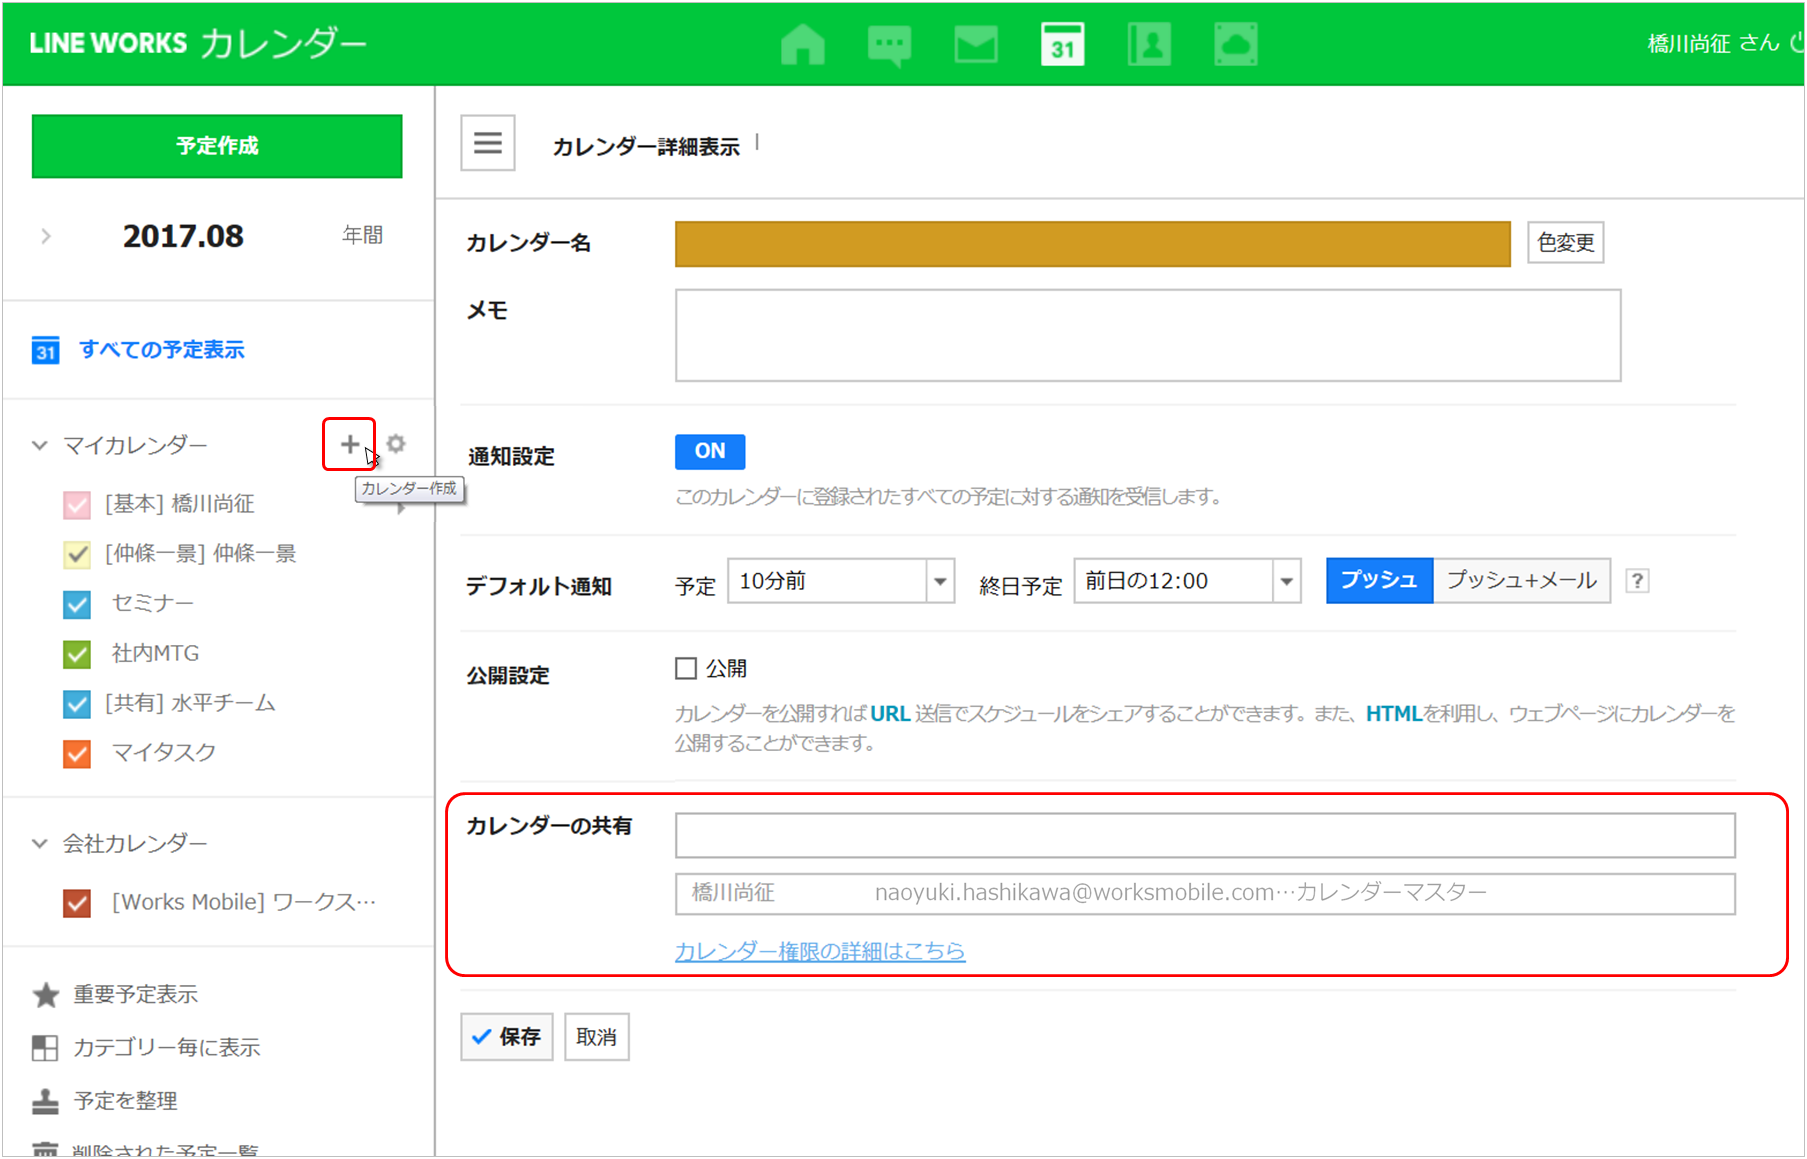Open the cloud Drive icon
Screen dimensions: 1807x1159
1236,45
